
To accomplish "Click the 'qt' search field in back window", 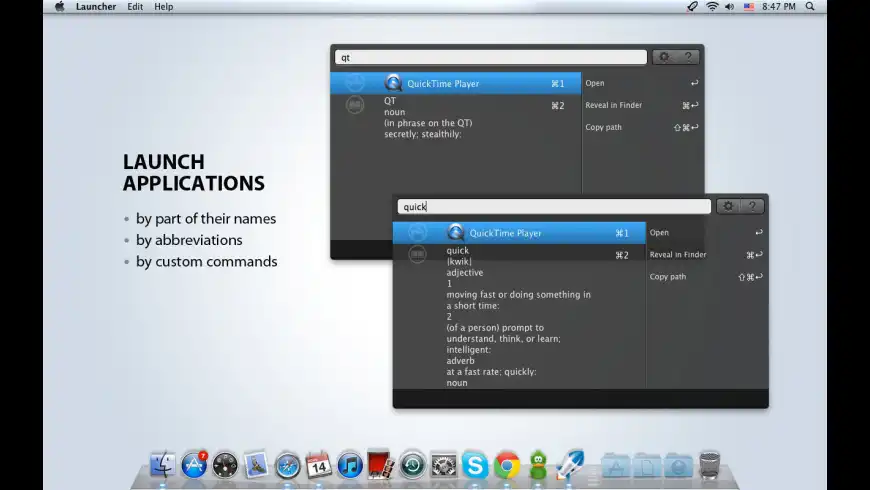I will [x=490, y=57].
